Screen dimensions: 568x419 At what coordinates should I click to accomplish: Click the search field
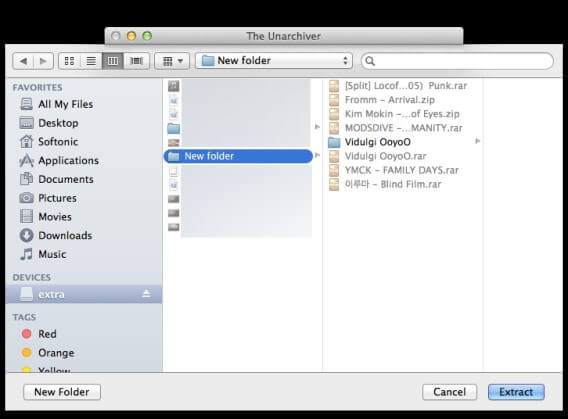pyautogui.click(x=457, y=61)
